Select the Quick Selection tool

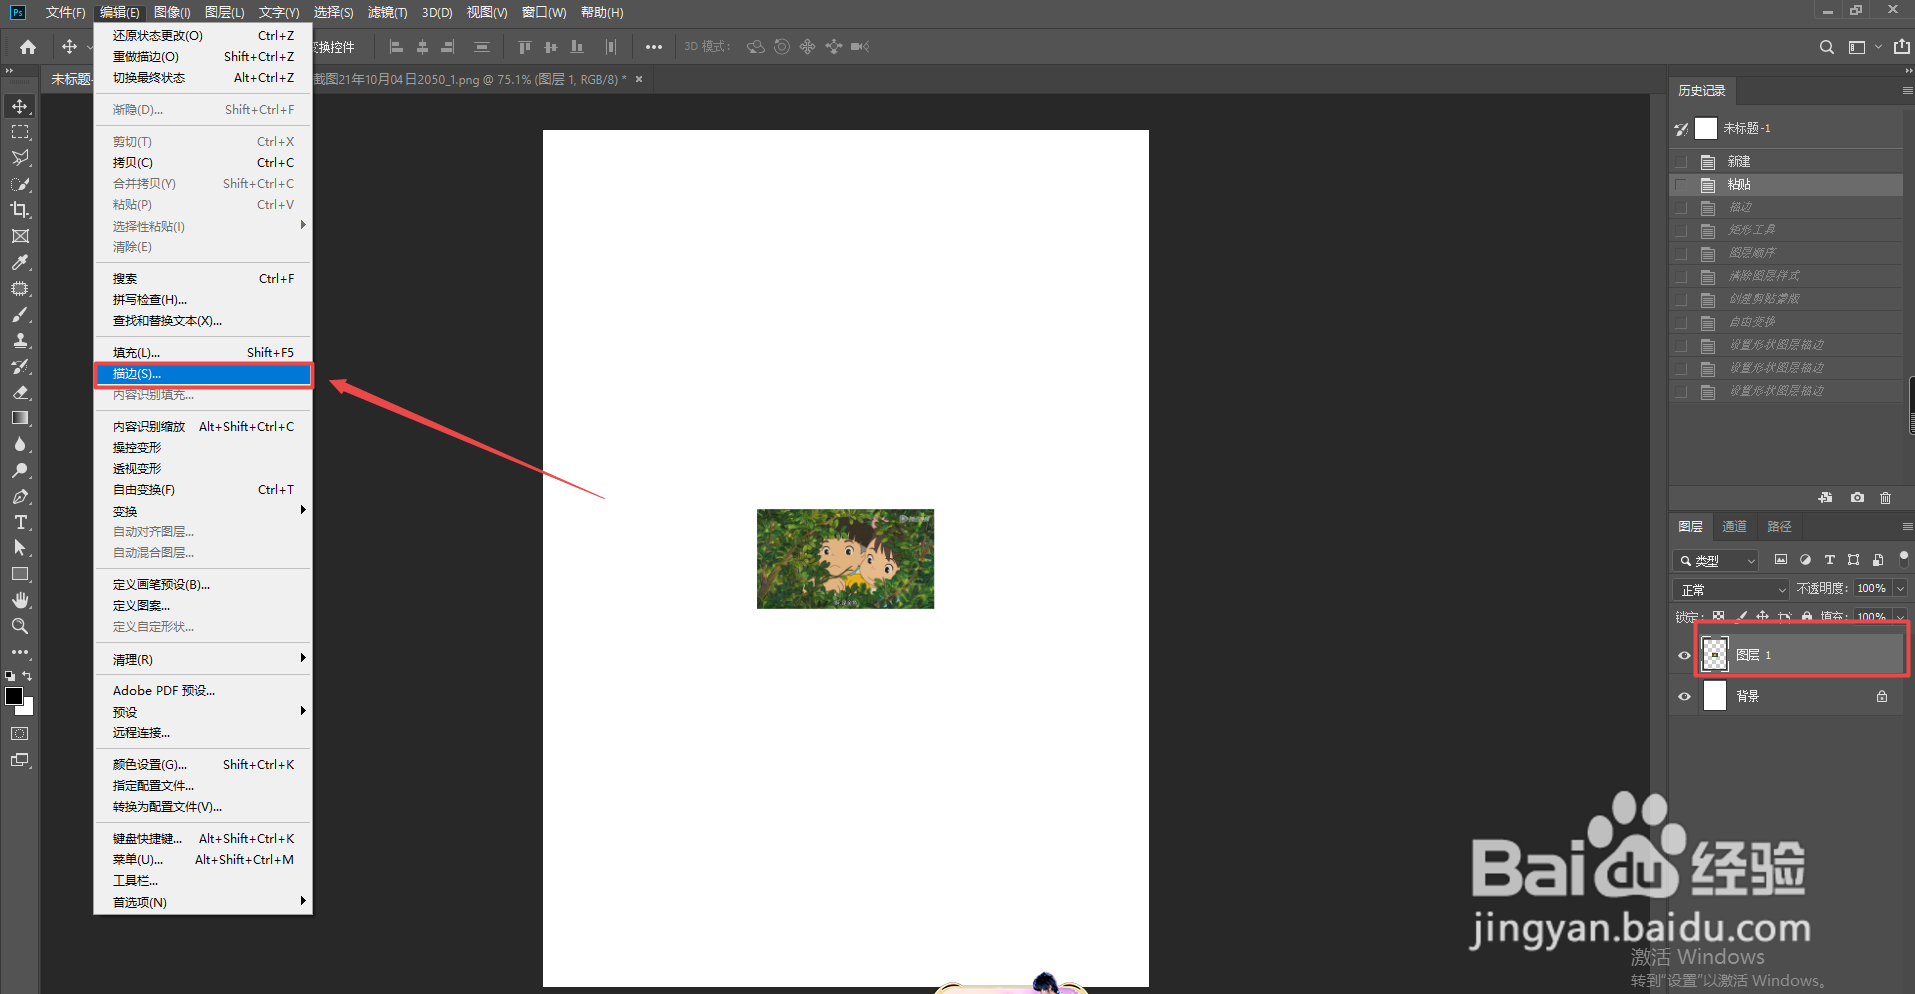tap(20, 184)
